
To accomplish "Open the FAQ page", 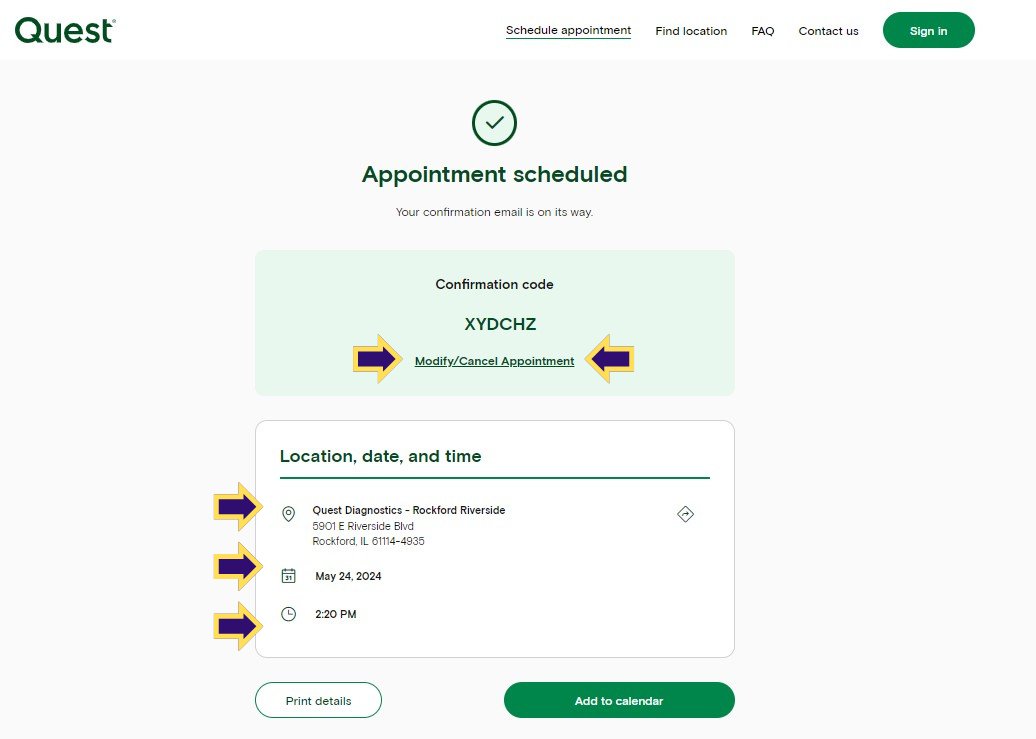I will point(762,31).
